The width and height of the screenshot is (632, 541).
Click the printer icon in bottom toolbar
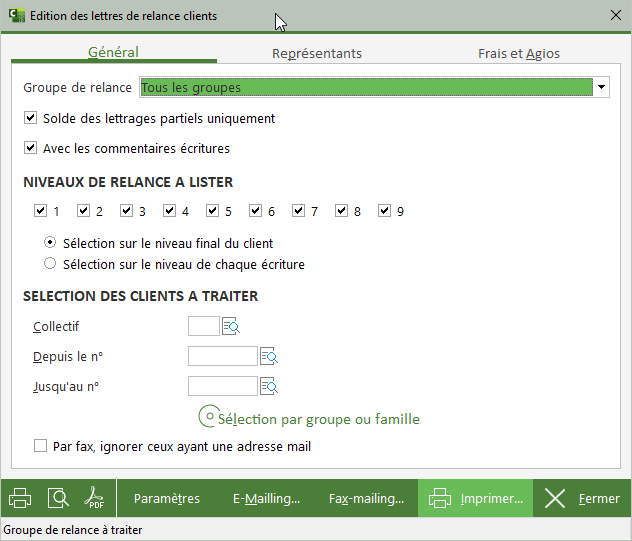(20, 498)
